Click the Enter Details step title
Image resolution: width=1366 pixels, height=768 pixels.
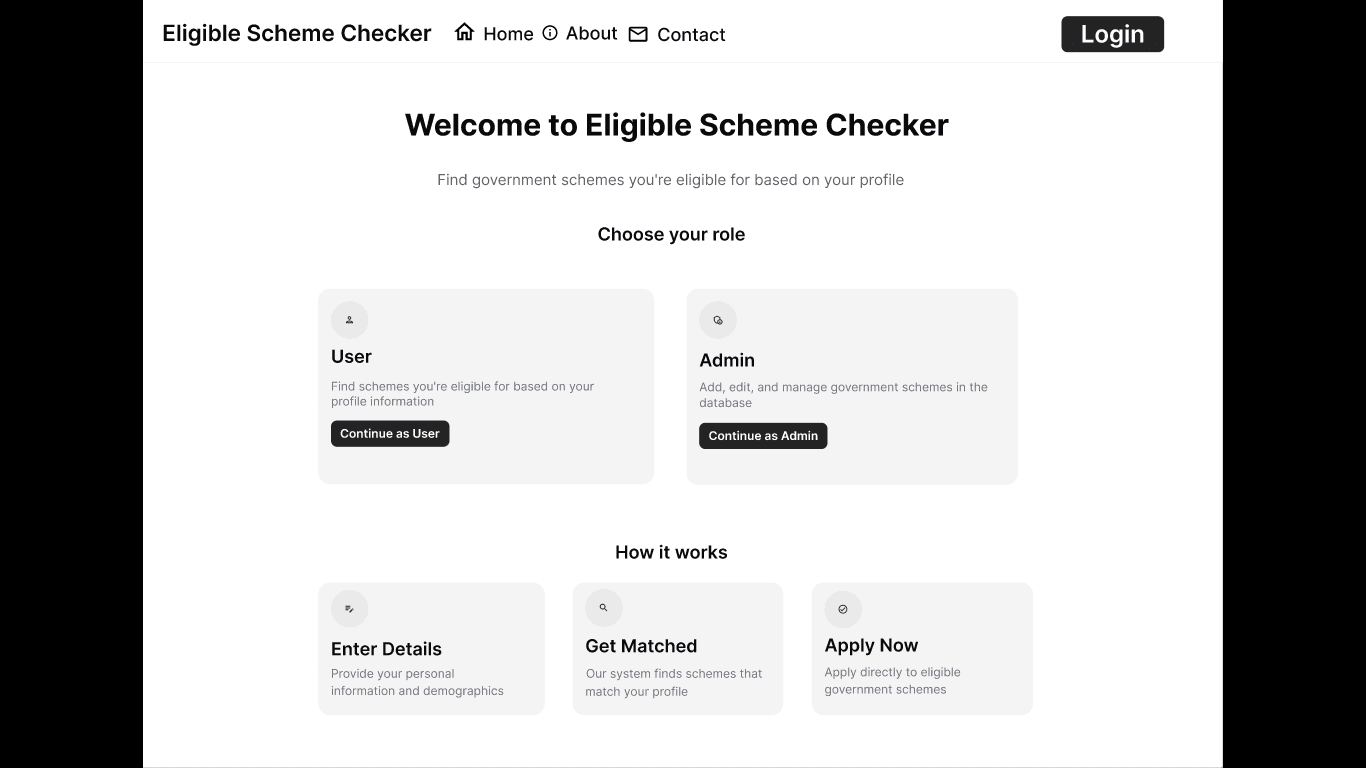coord(386,649)
